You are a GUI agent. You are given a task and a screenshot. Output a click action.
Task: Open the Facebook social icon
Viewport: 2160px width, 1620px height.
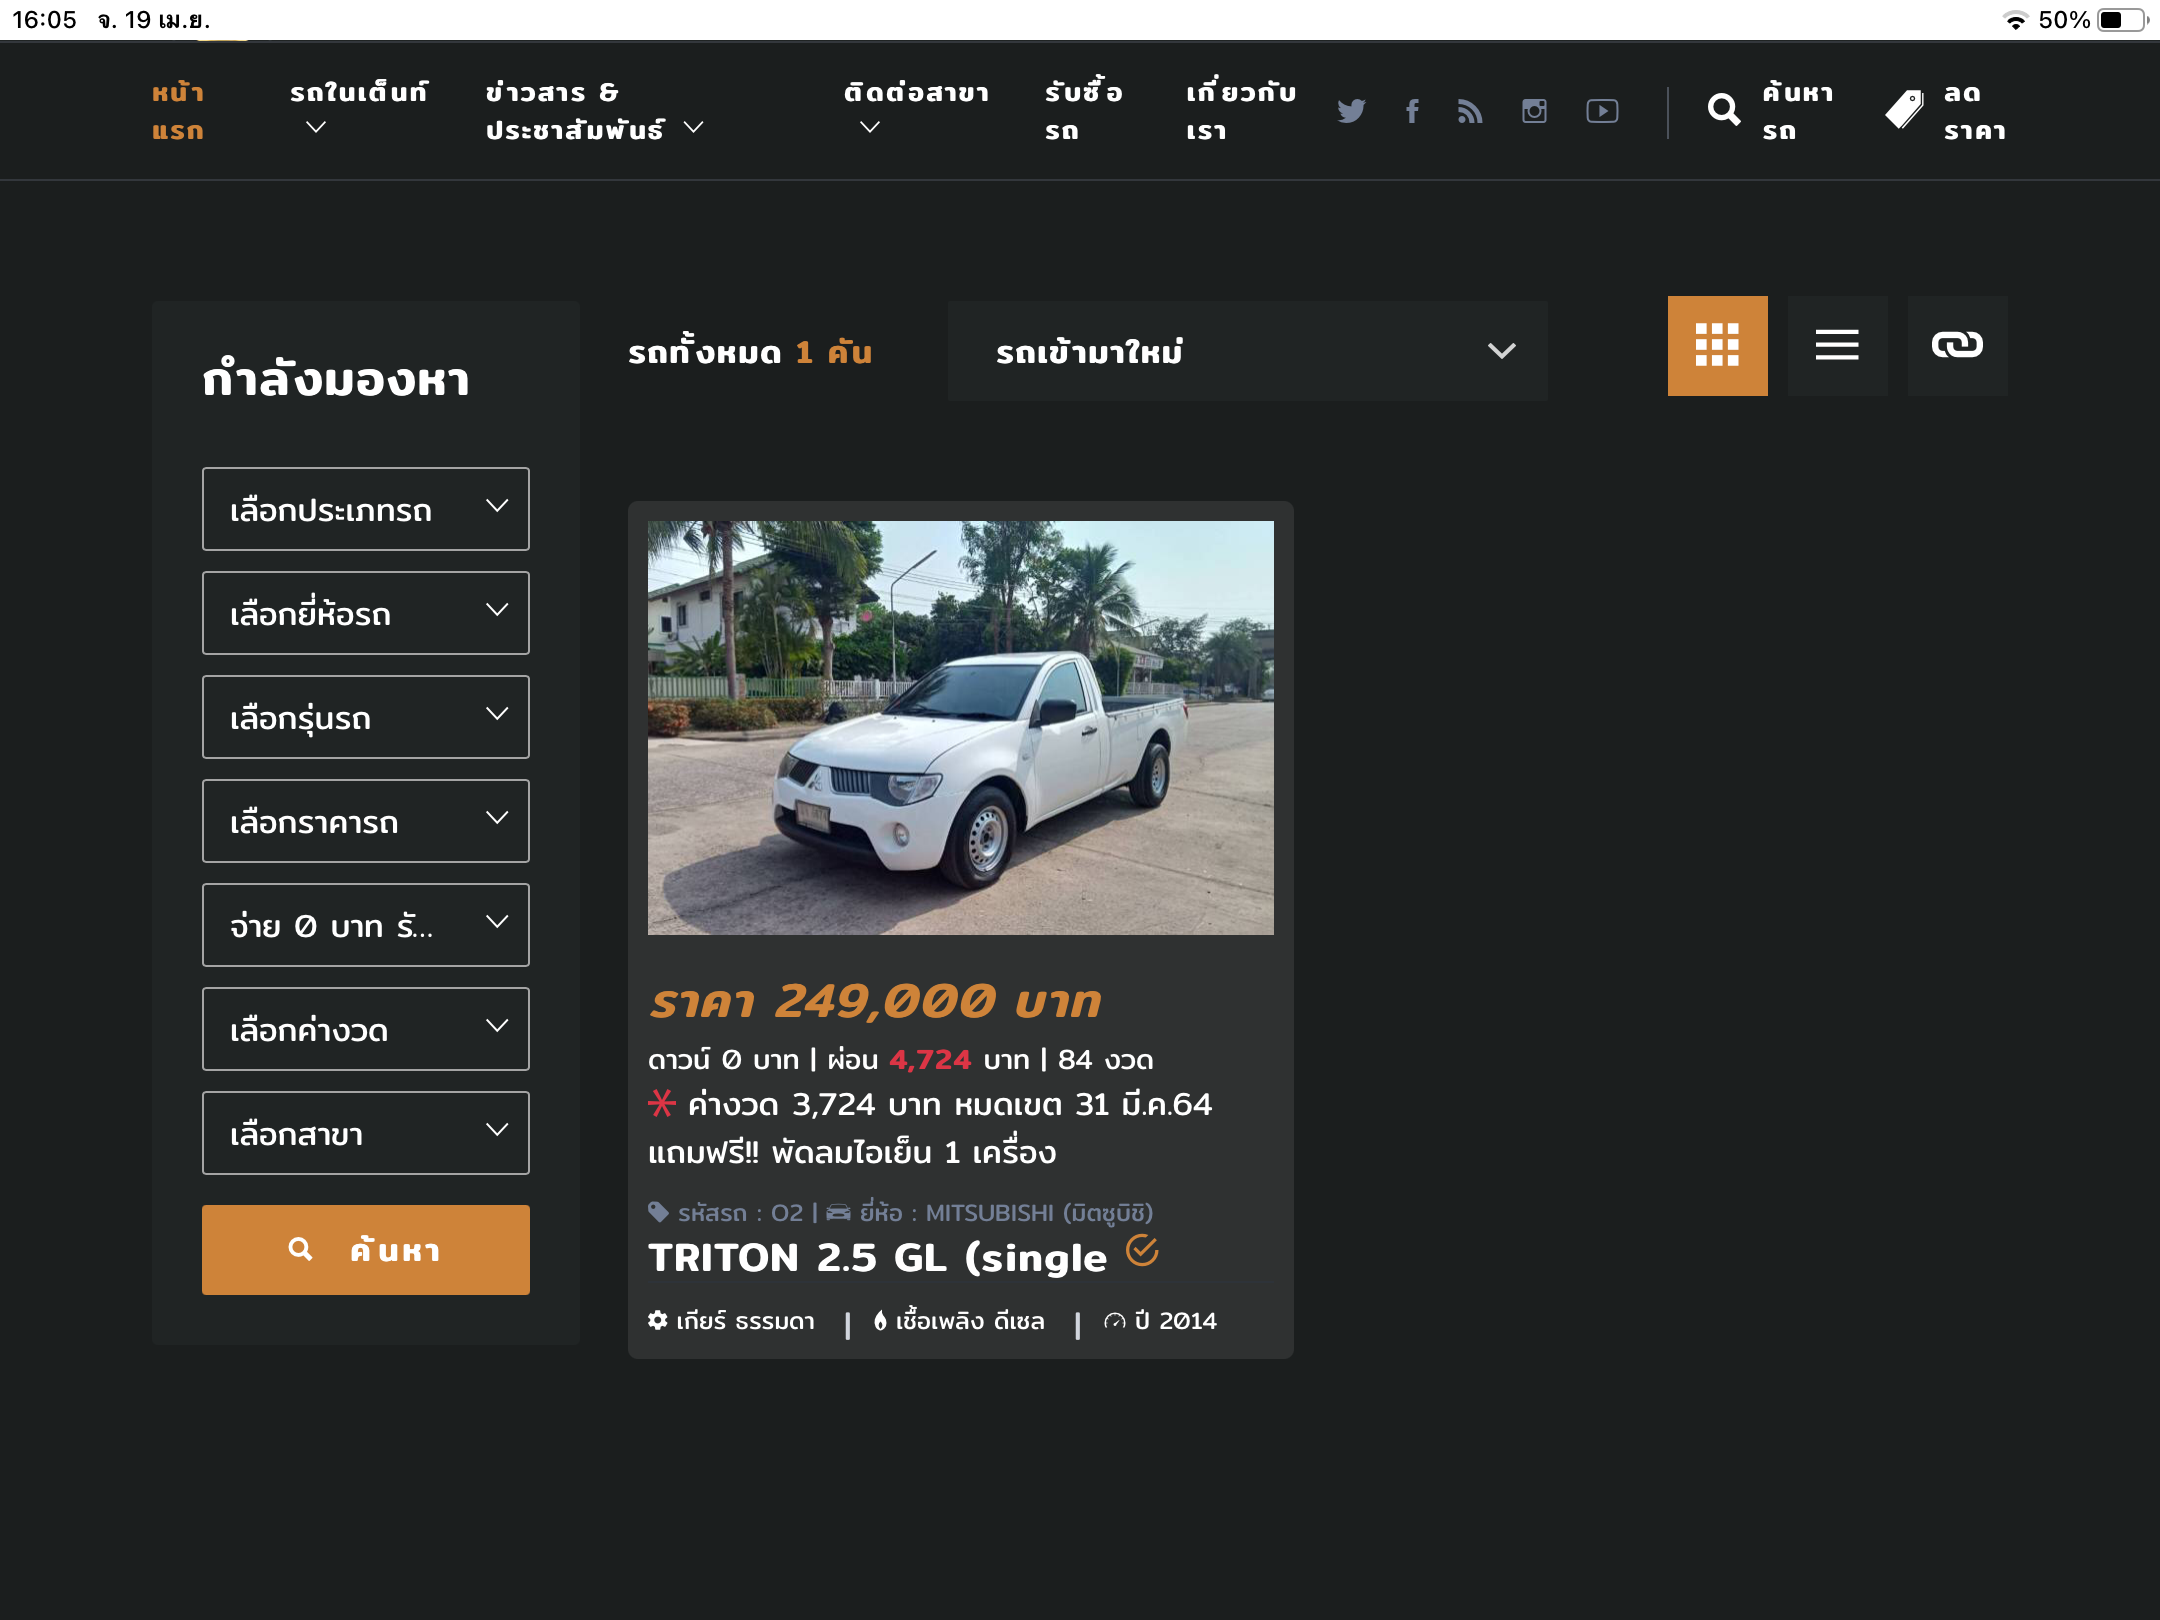coord(1412,111)
